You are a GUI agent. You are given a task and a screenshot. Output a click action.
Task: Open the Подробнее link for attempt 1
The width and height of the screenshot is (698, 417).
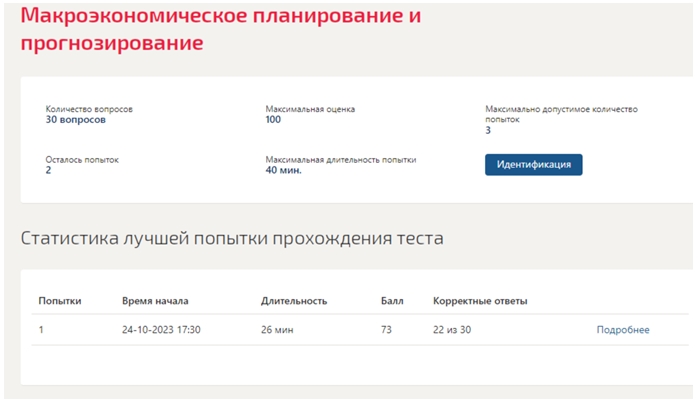623,330
